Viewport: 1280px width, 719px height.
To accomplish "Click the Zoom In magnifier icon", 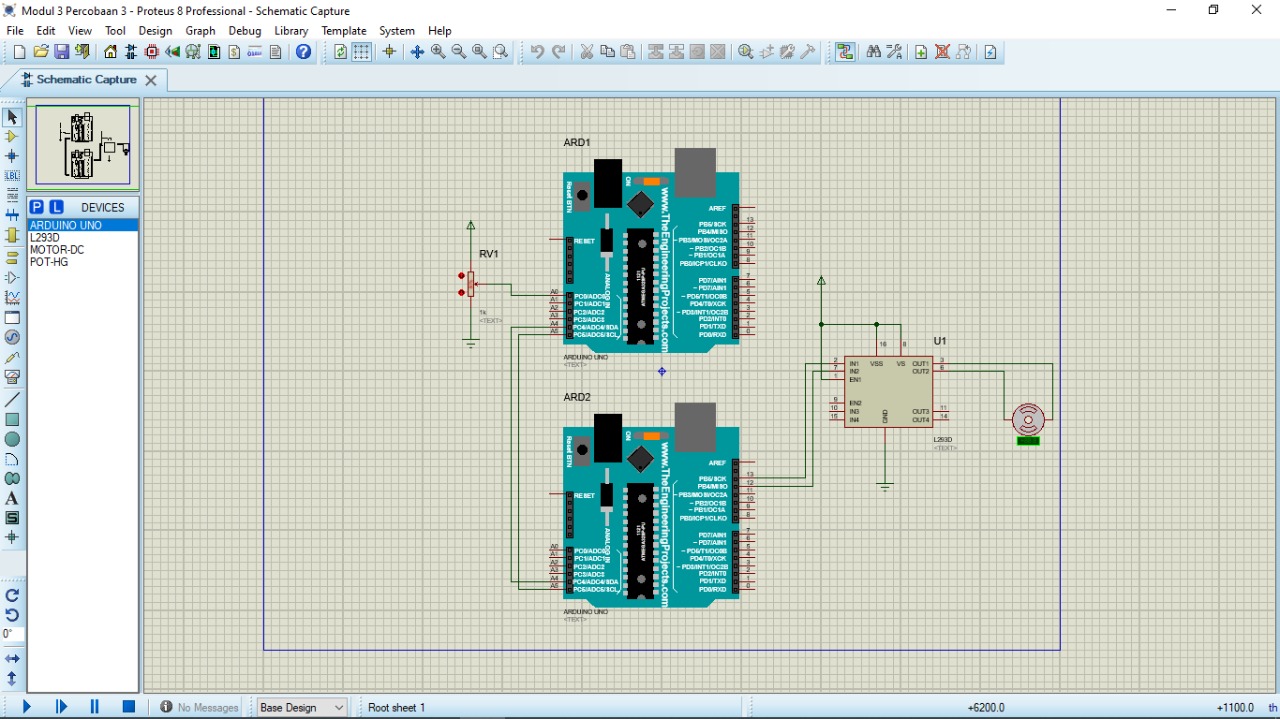I will click(x=438, y=52).
